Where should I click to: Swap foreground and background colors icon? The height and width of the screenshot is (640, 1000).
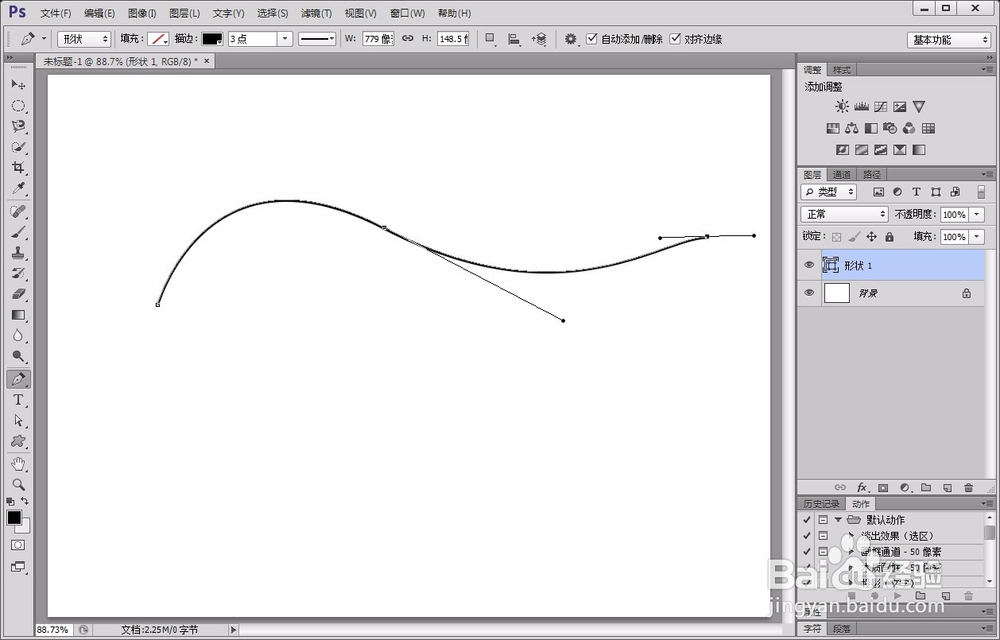[x=25, y=501]
